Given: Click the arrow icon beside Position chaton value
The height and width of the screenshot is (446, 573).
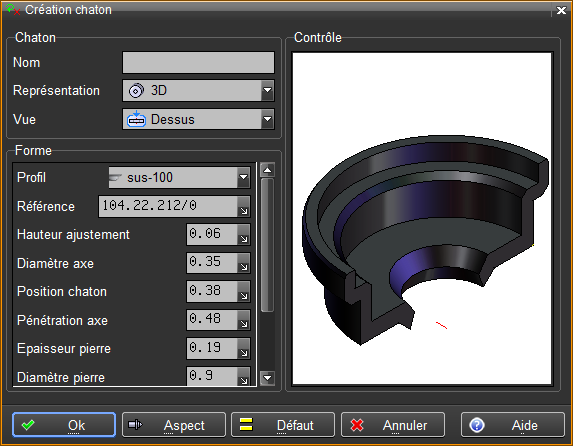Looking at the screenshot, I should (244, 292).
